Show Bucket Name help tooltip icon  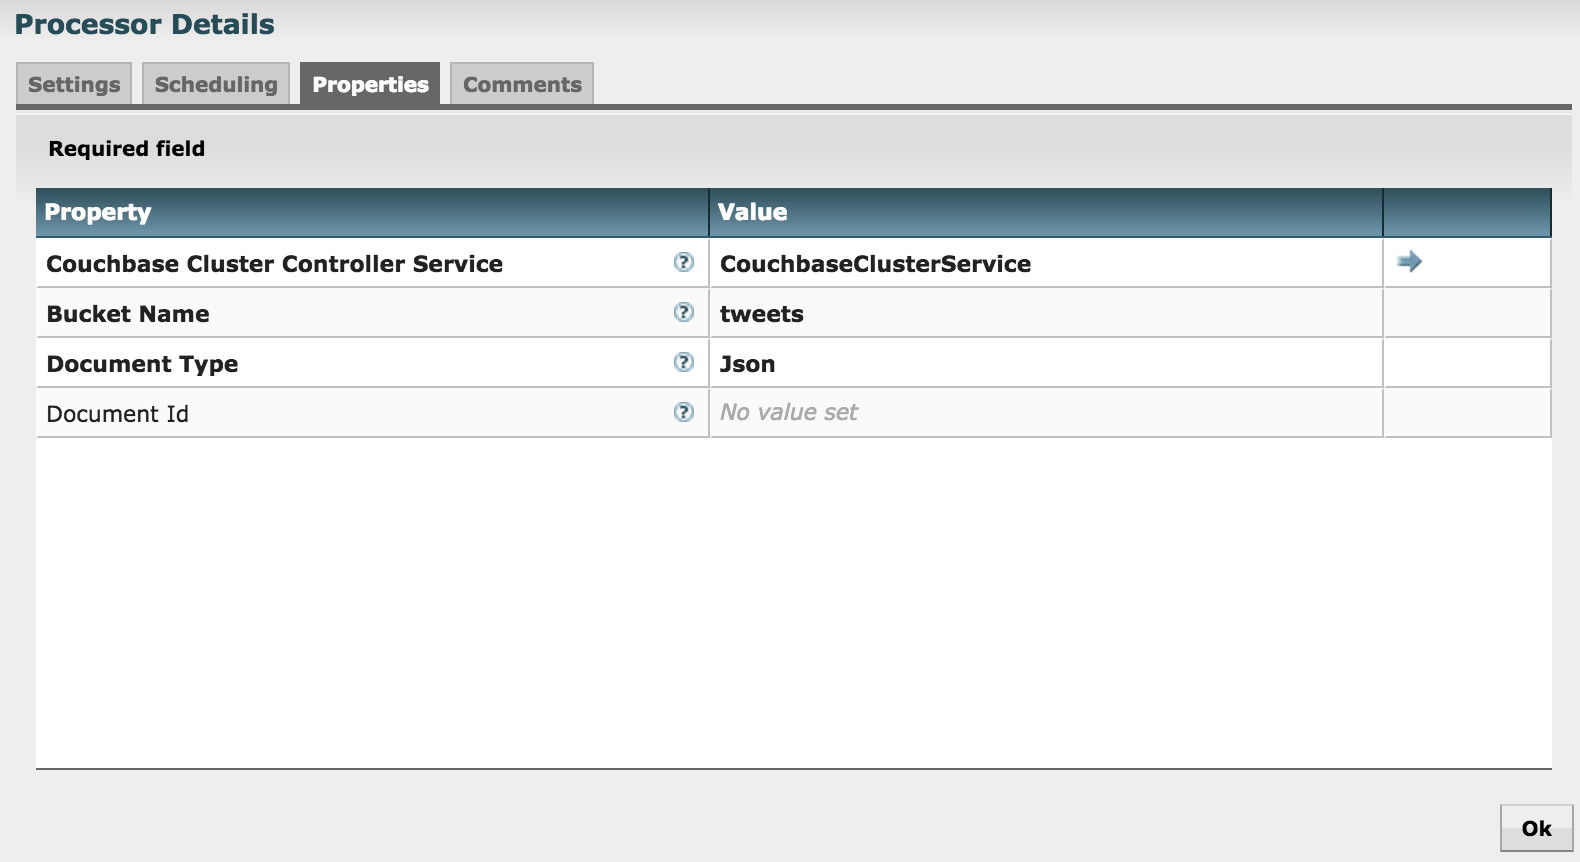tap(684, 312)
